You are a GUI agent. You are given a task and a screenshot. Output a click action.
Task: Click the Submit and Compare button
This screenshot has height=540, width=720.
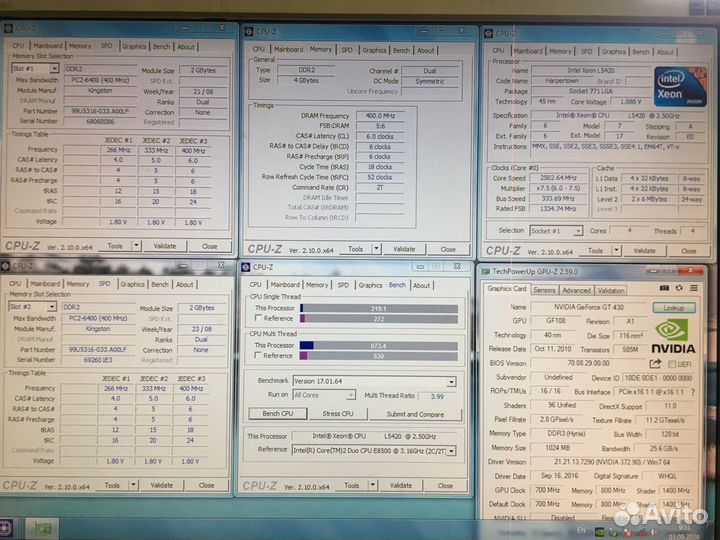[x=415, y=414]
